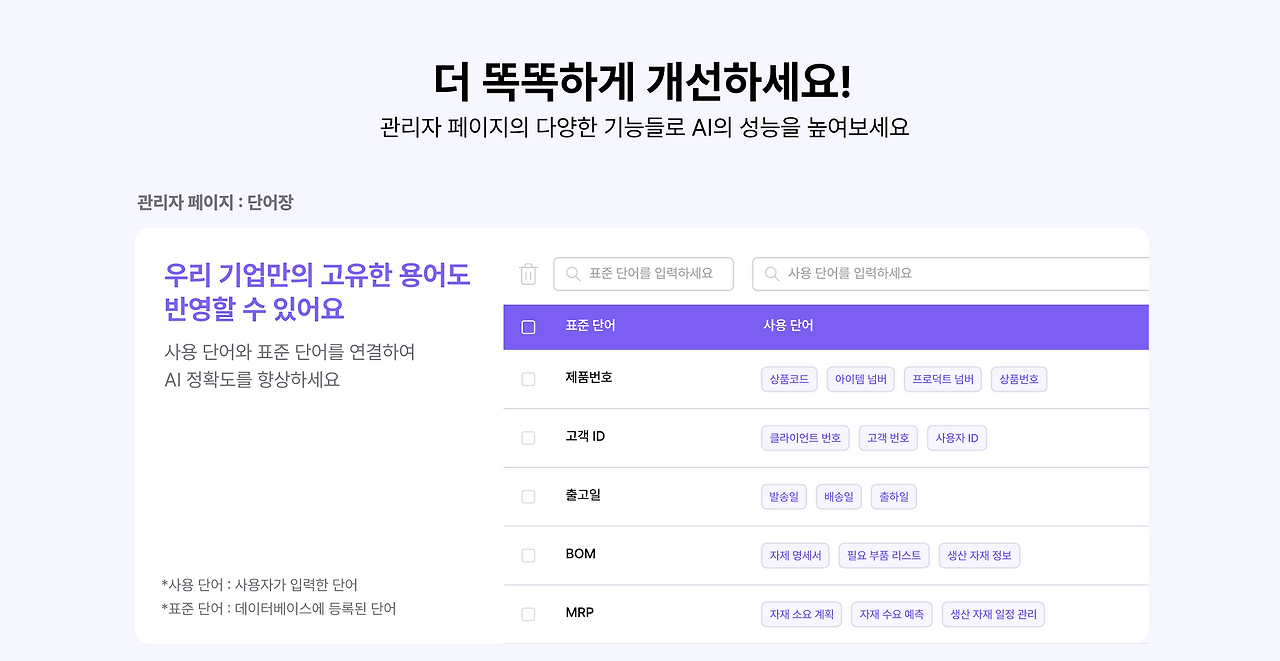Image resolution: width=1280 pixels, height=661 pixels.
Task: Click the 자재 소요 계획 tag
Action: click(801, 614)
